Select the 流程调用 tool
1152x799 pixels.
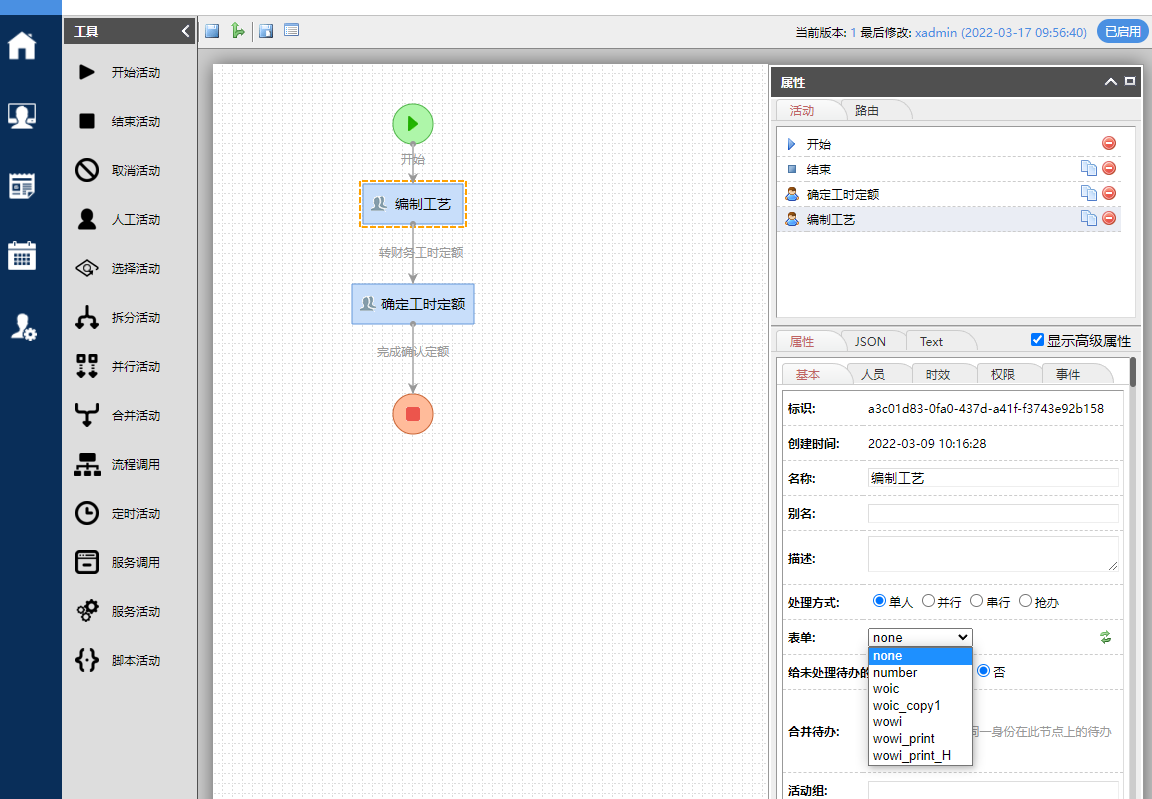(118, 465)
